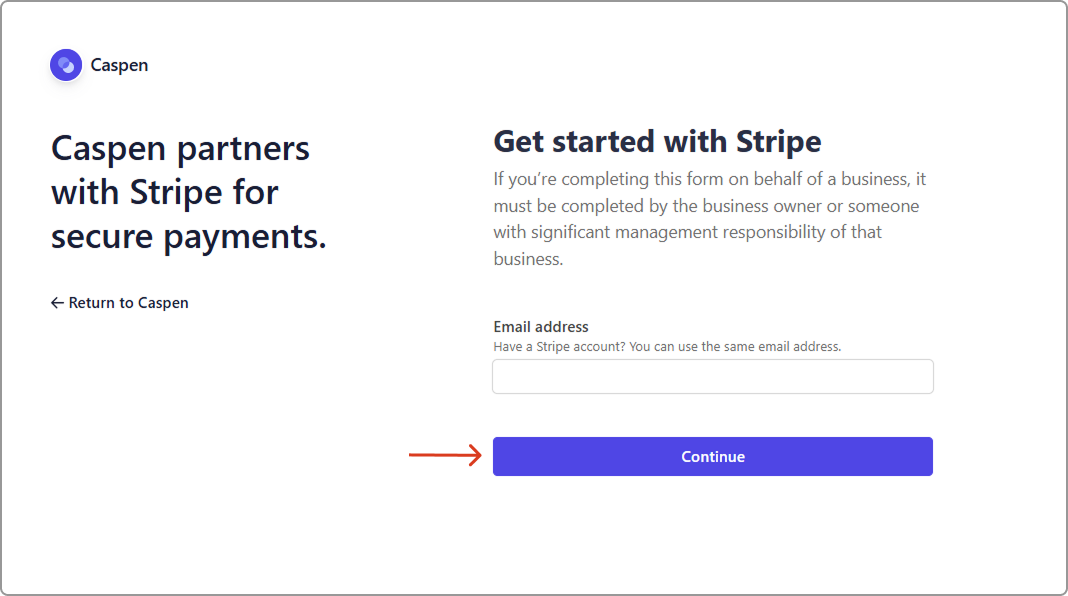The height and width of the screenshot is (596, 1068).
Task: Focus the Email address input field
Action: tap(712, 377)
